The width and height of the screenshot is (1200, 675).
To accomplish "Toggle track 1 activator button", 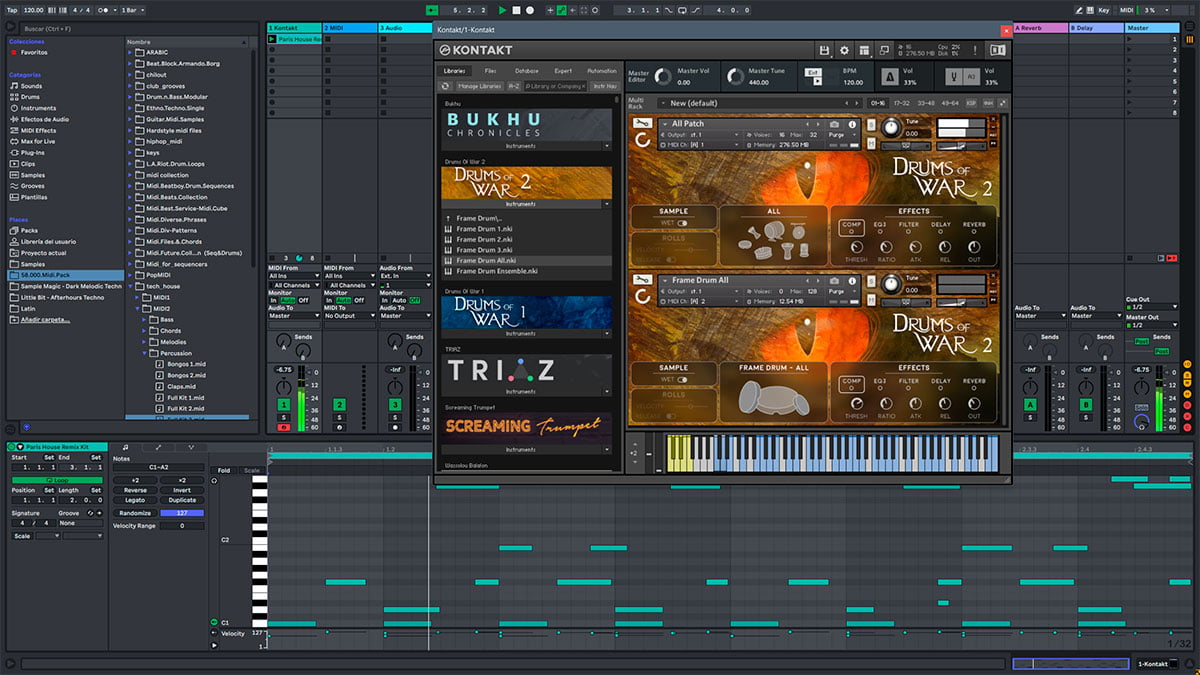I will (284, 404).
